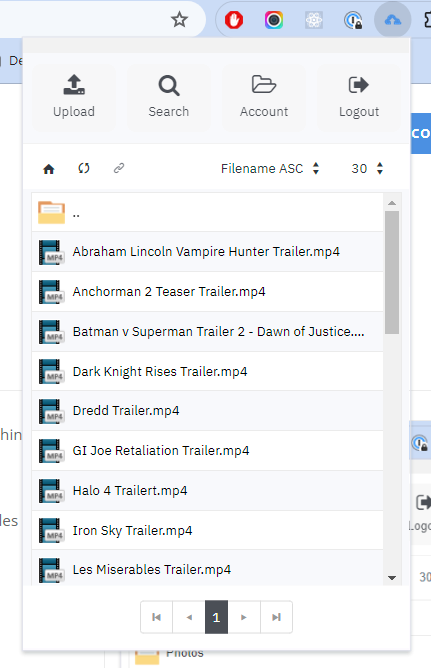Go to last page in pagination
The height and width of the screenshot is (668, 431).
pos(276,617)
